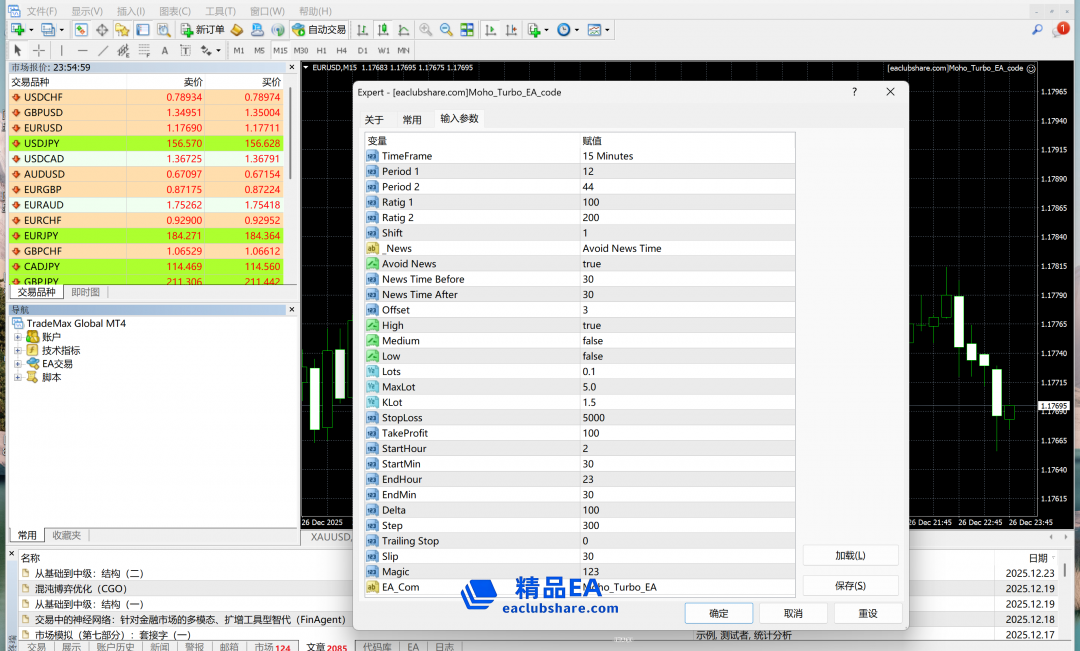The width and height of the screenshot is (1080, 651).
Task: Click the search magnifier at top right
Action: click(1037, 30)
